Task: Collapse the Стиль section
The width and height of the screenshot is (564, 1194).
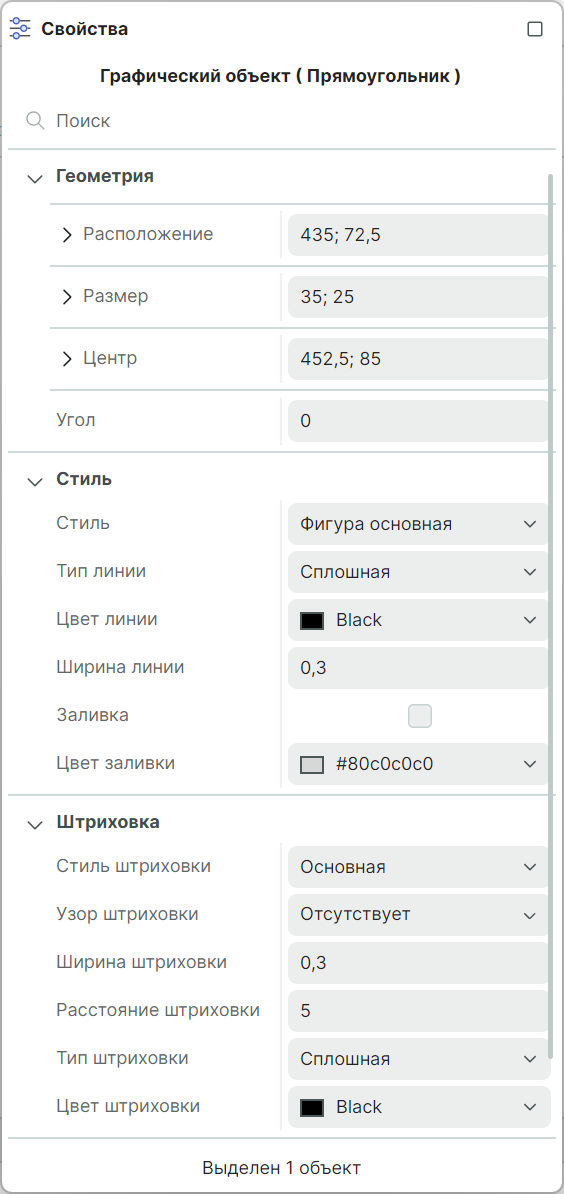Action: tap(34, 481)
